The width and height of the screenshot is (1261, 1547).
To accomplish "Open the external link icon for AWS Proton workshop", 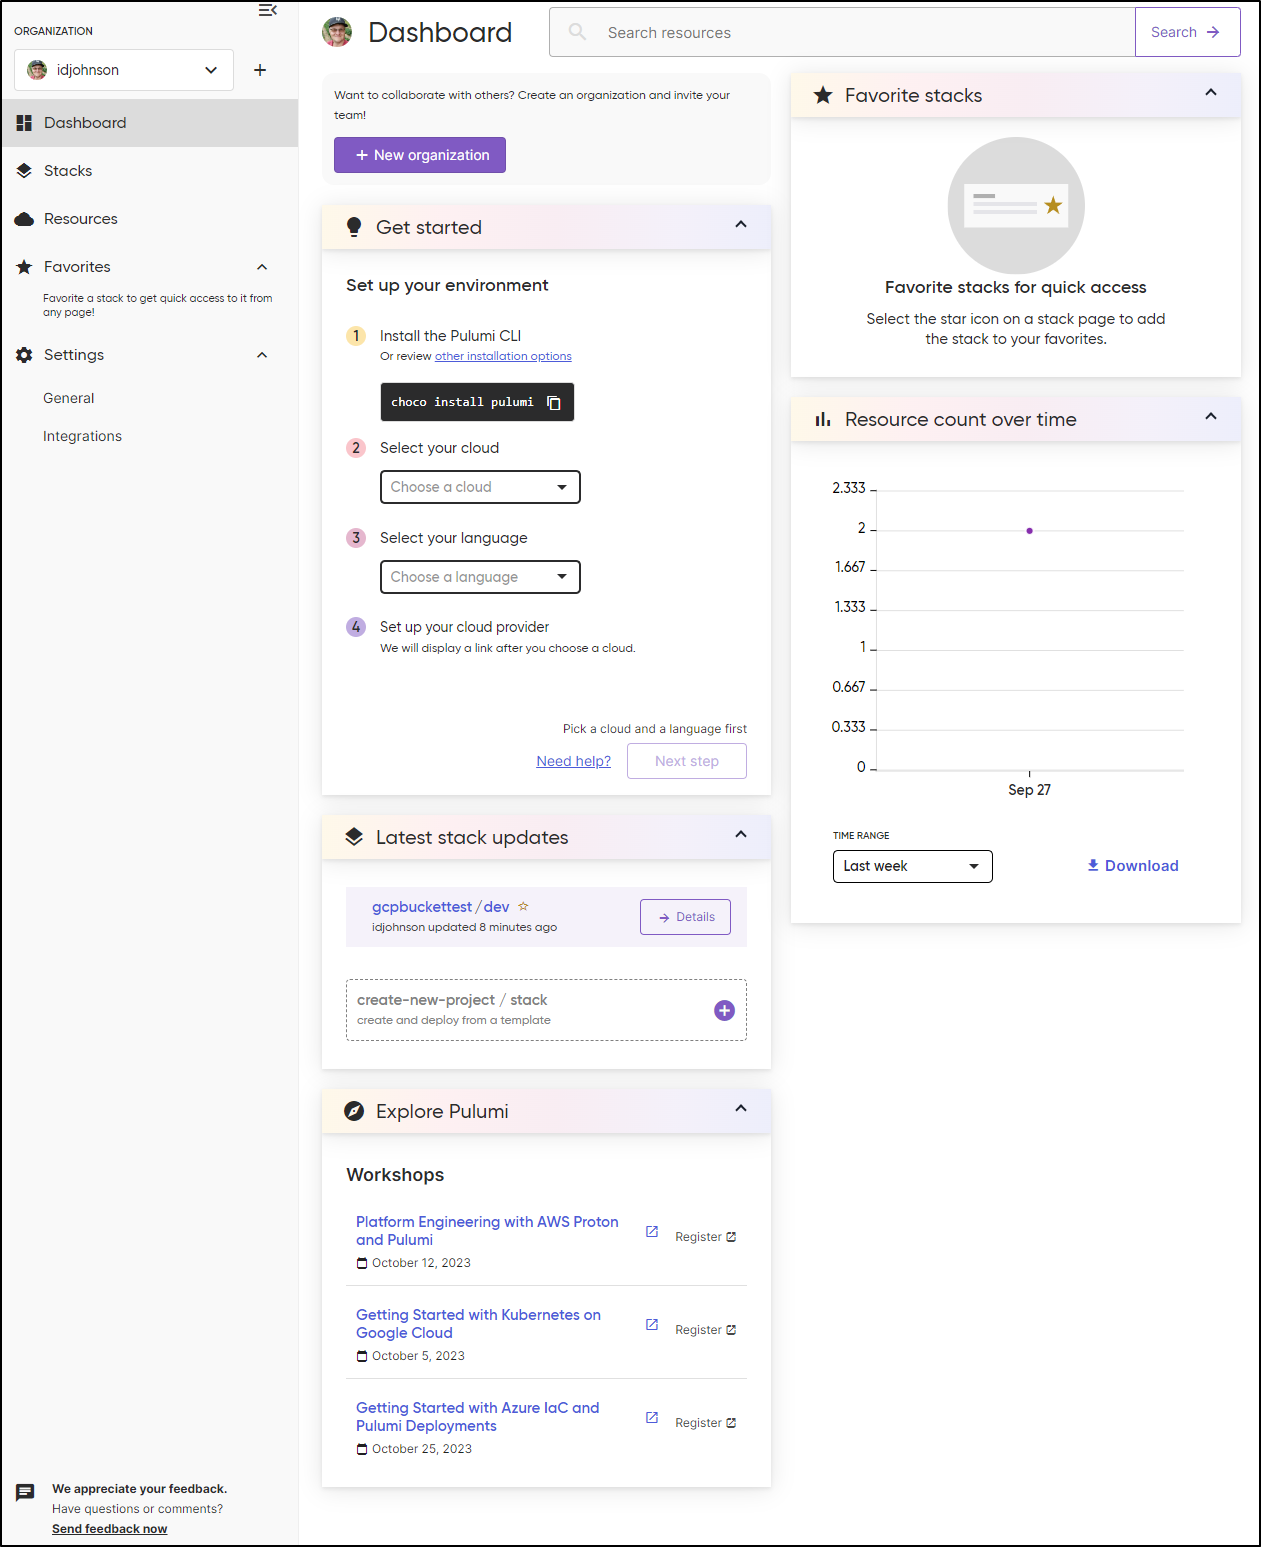I will pyautogui.click(x=652, y=1231).
